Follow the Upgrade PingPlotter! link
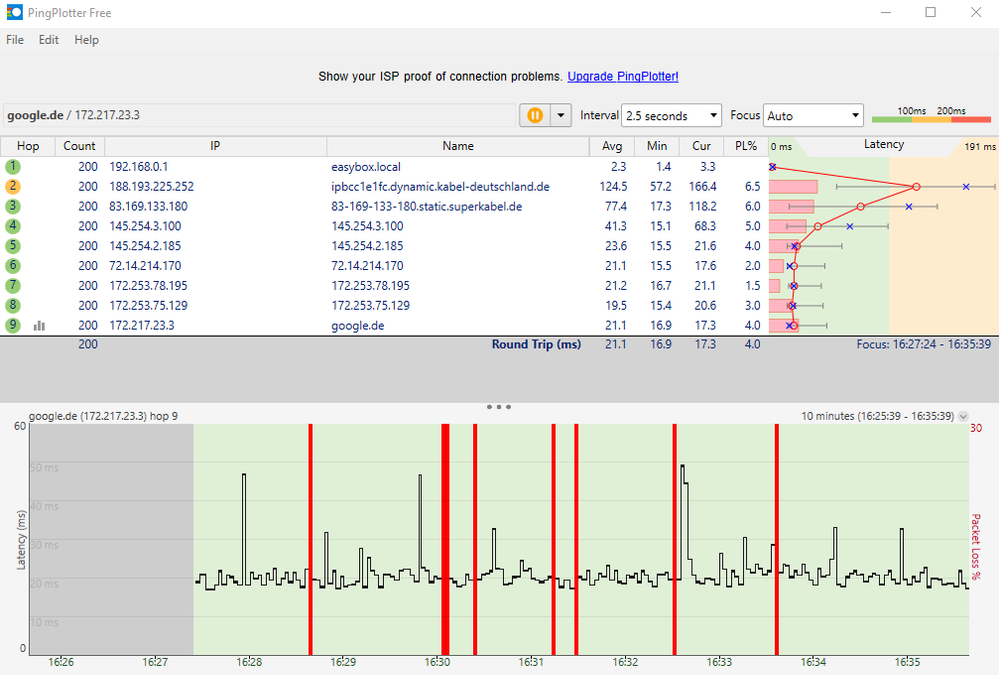Viewport: 999px width, 675px height. 622,76
